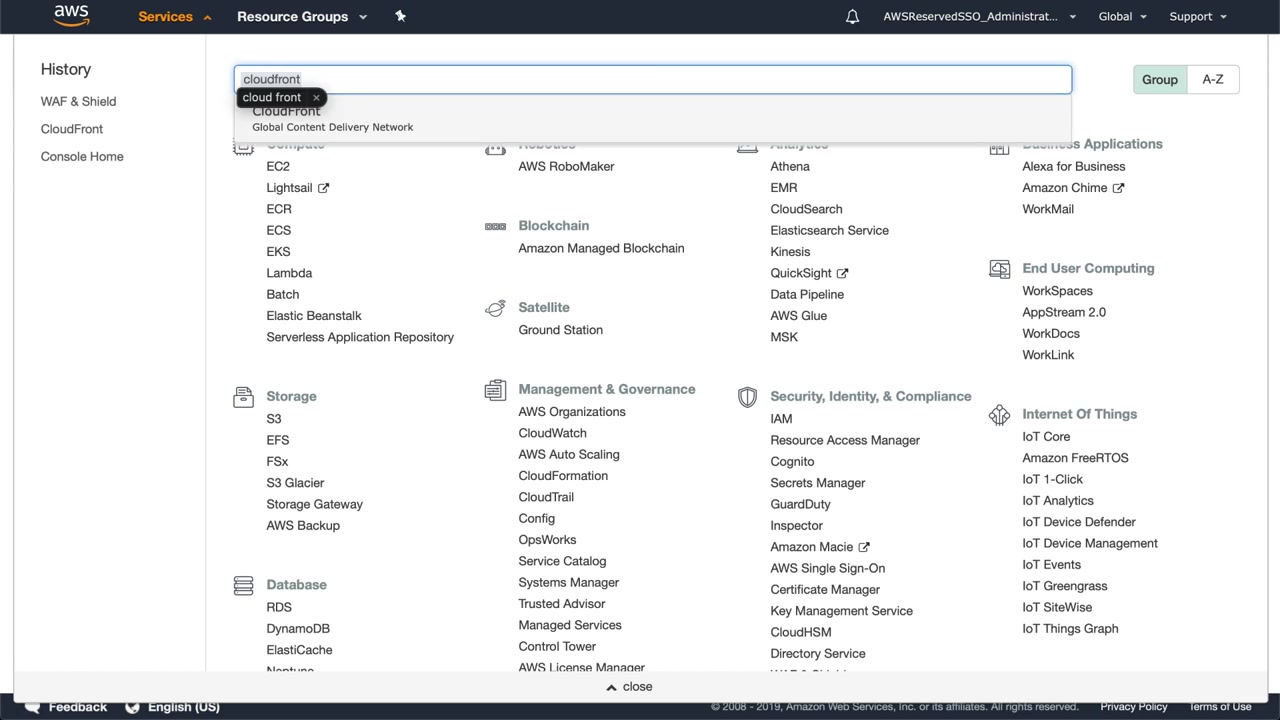Switch the services view to A-Z
Image resolution: width=1280 pixels, height=720 pixels.
[1213, 80]
